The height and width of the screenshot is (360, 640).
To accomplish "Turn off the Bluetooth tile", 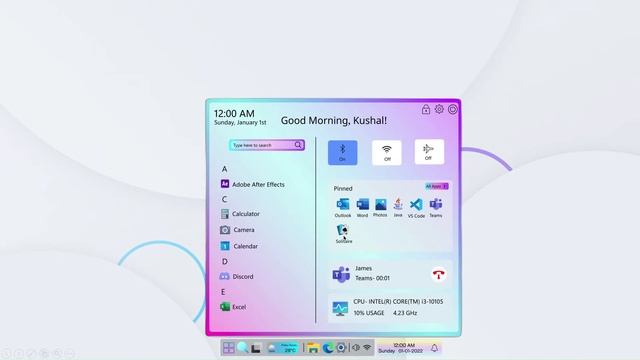I will [x=342, y=153].
